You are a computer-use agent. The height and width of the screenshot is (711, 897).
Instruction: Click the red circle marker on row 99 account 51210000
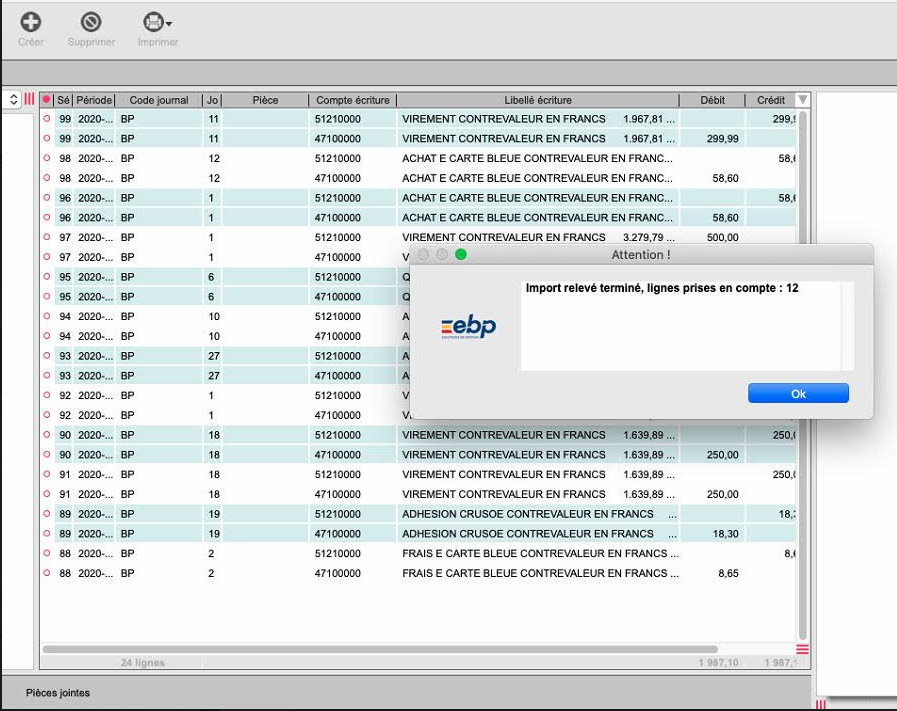pos(47,118)
